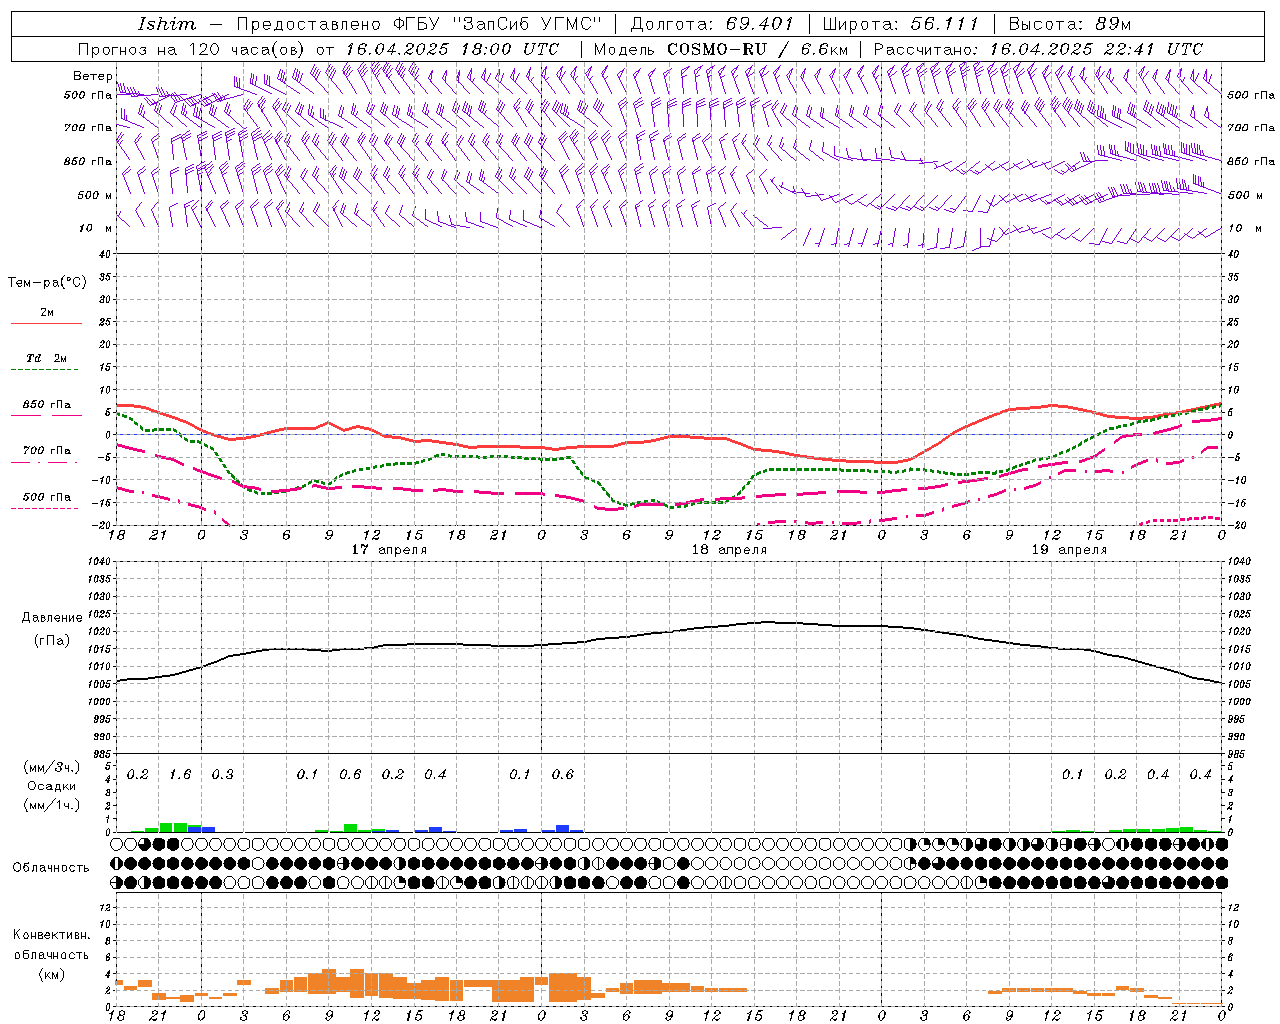Viewport: 1280px width, 1024px height.
Task: Click the "17 апреля" date label
Action: (x=389, y=550)
